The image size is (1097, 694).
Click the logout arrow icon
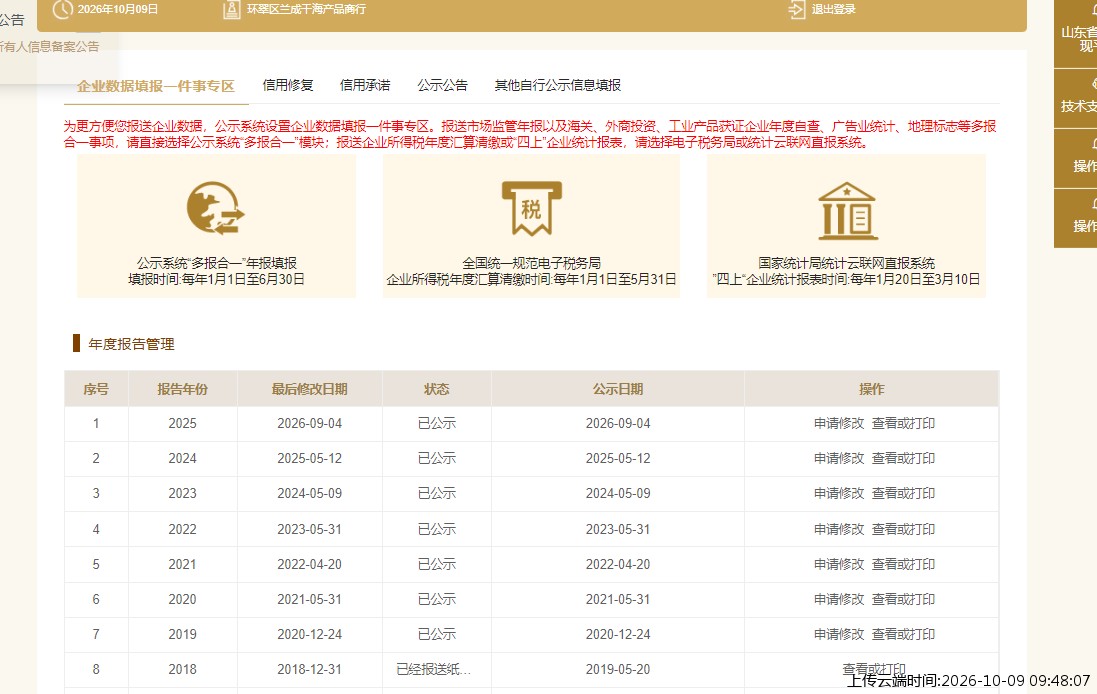coord(797,10)
